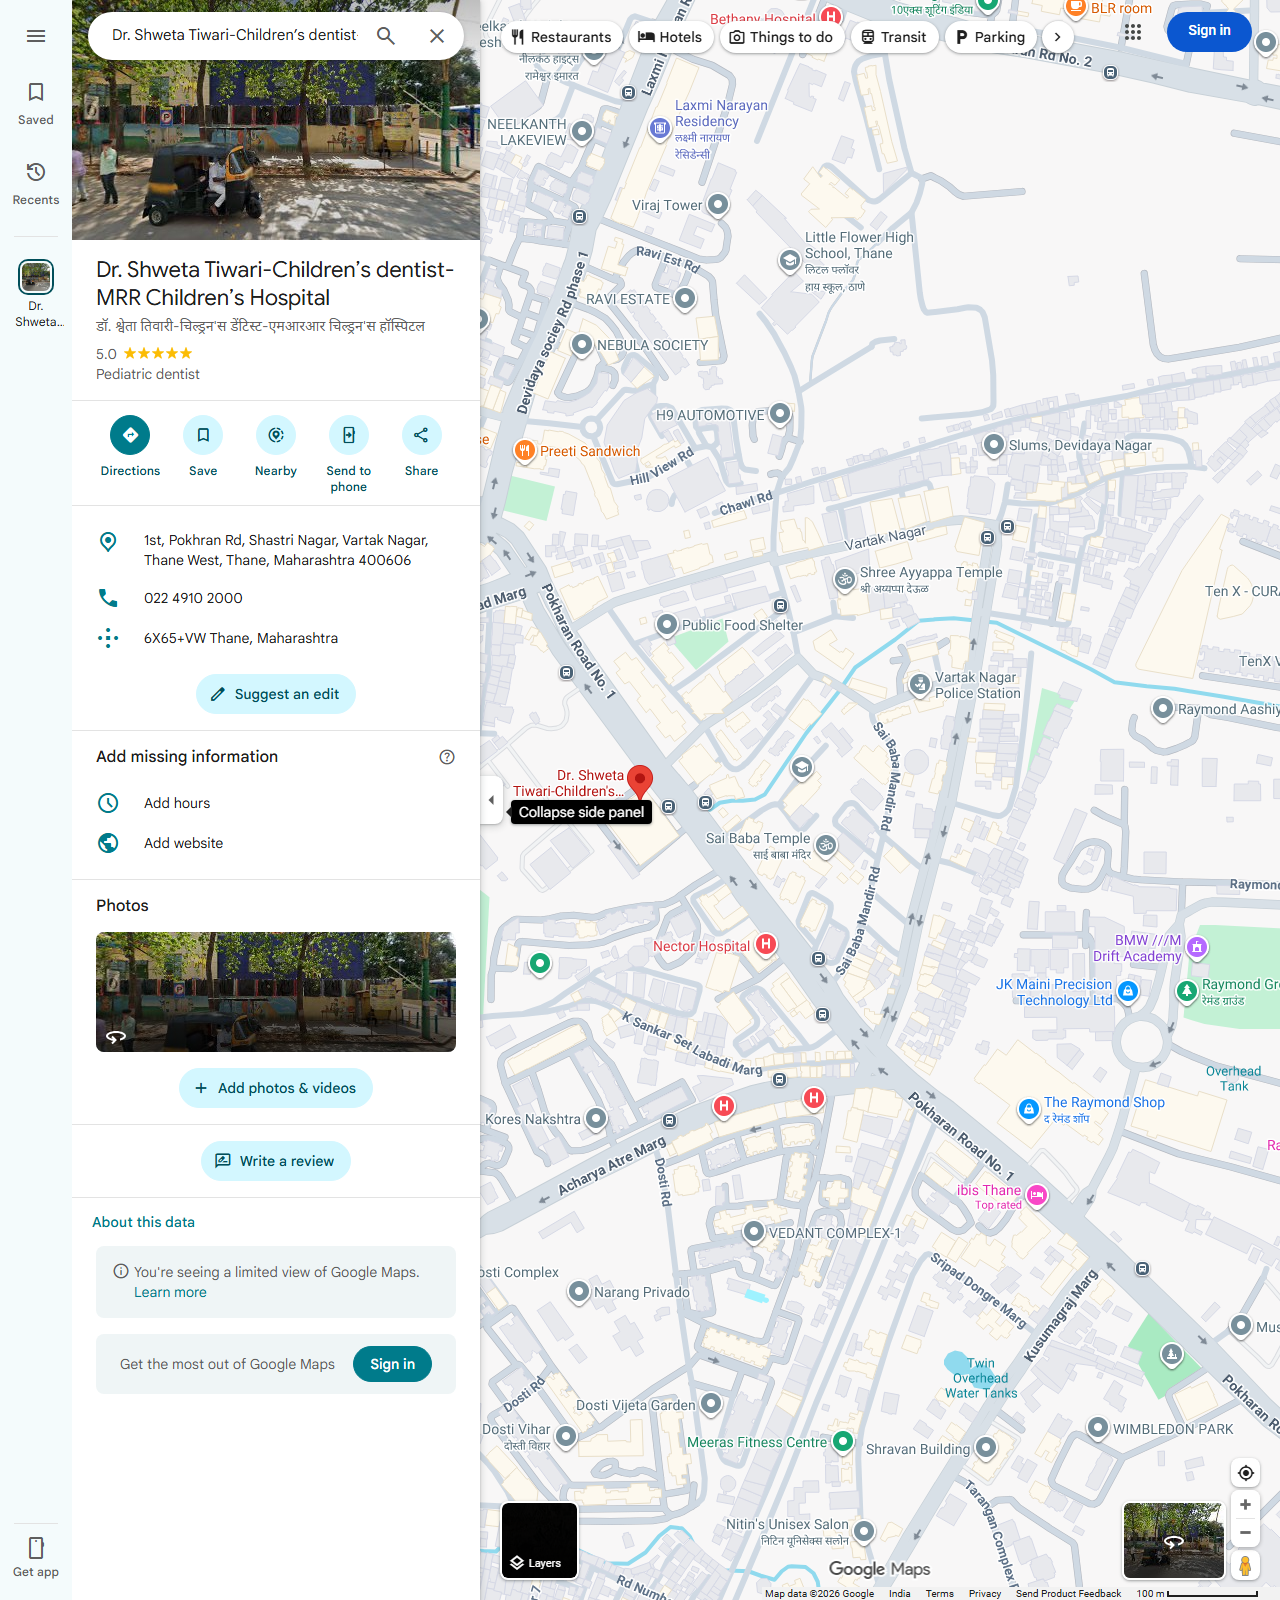This screenshot has height=1600, width=1280.
Task: Click Laxmi Narayan Residency marker
Action: click(x=660, y=128)
